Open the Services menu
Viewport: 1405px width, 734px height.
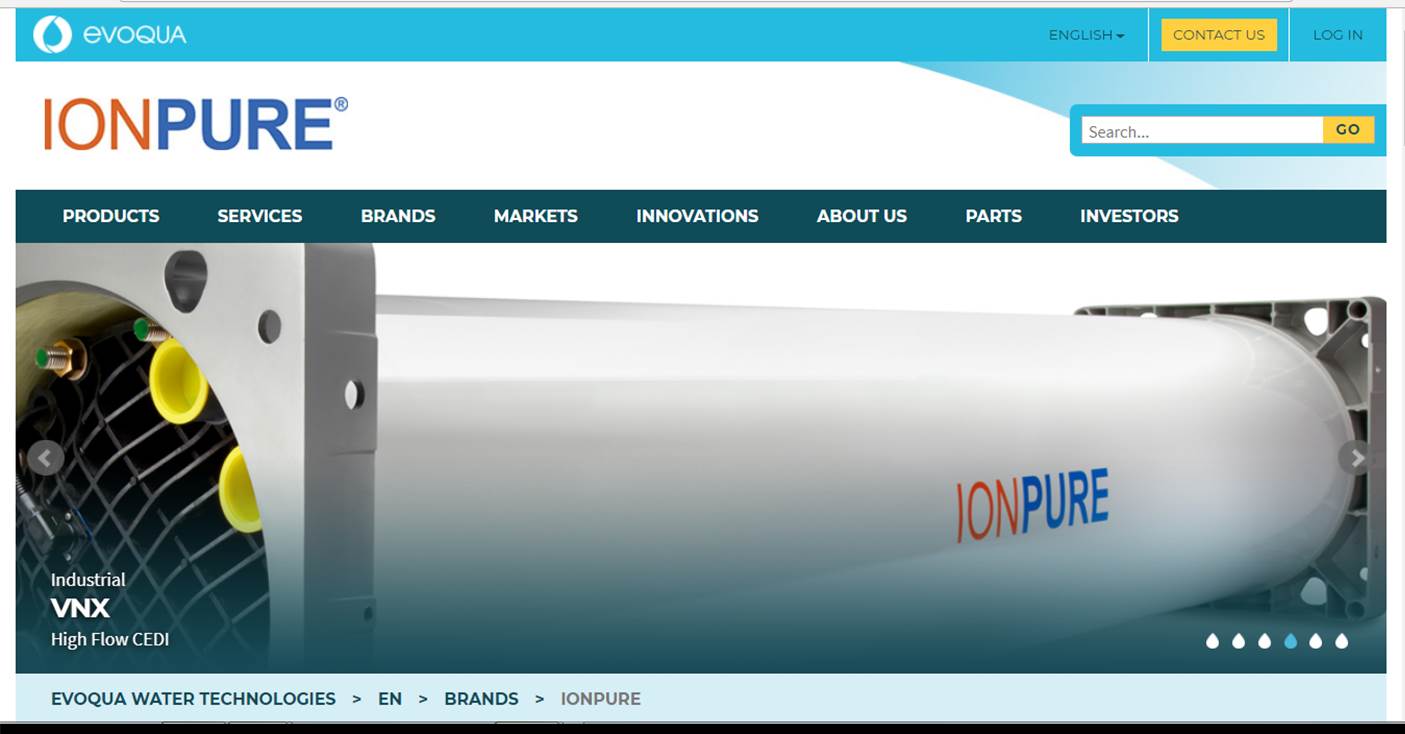click(x=260, y=216)
